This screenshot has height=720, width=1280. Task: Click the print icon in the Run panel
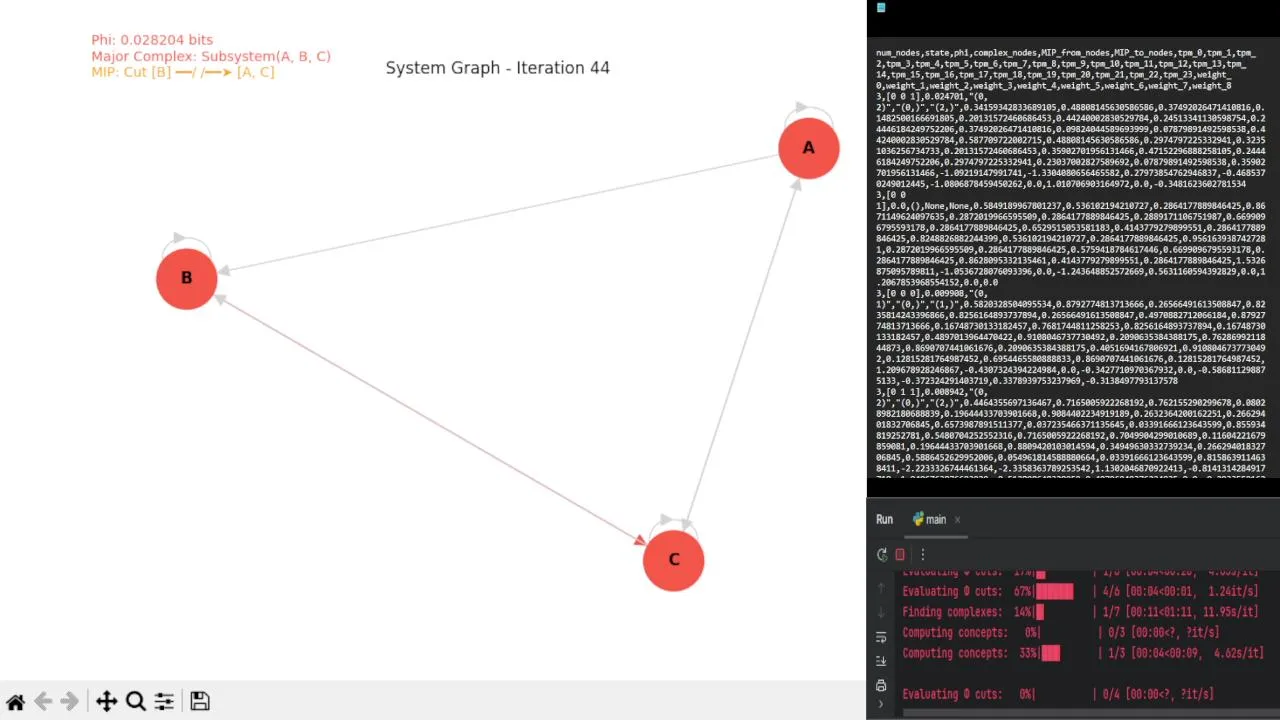click(x=881, y=685)
